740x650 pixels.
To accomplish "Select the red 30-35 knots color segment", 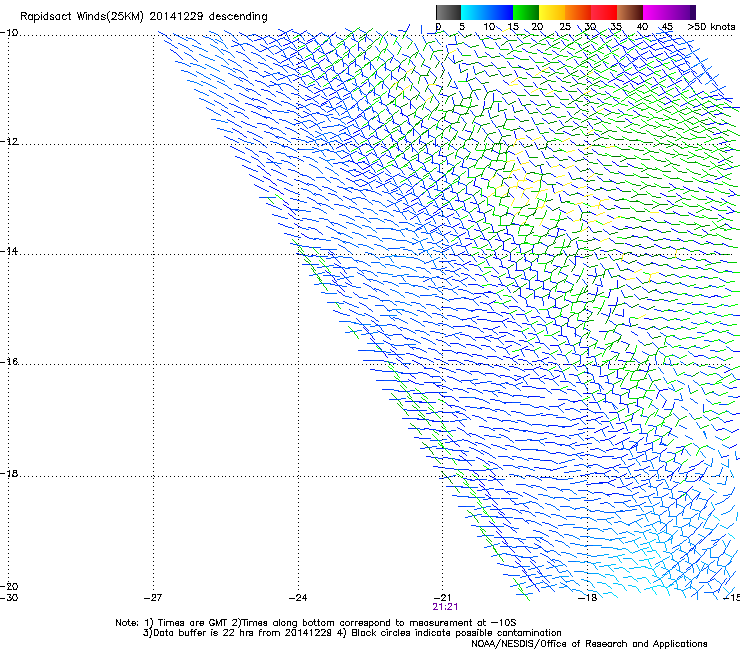I will pos(604,12).
